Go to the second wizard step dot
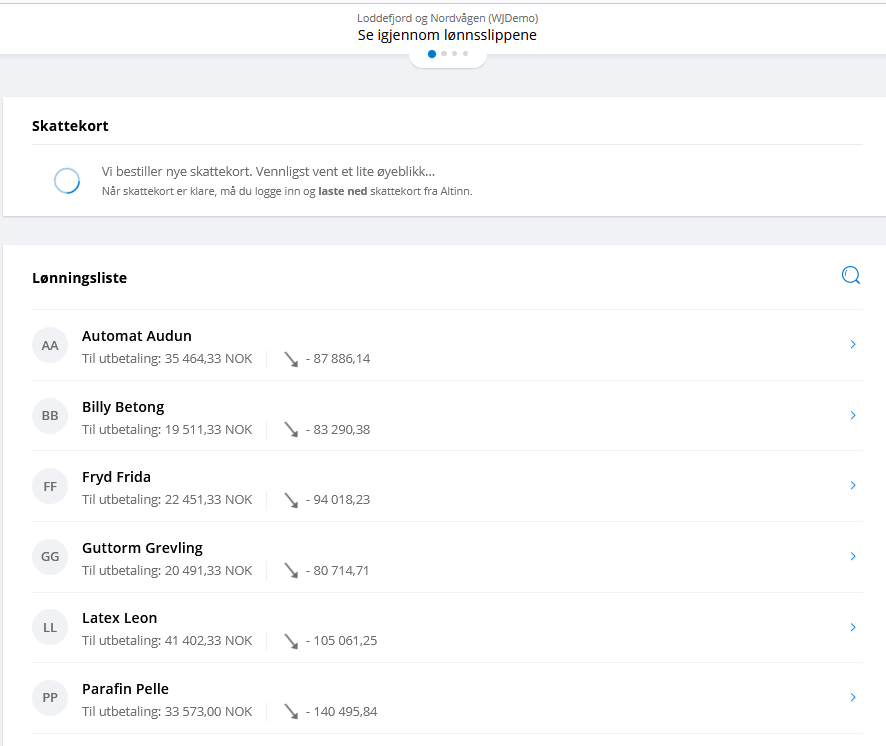886x746 pixels. (444, 54)
